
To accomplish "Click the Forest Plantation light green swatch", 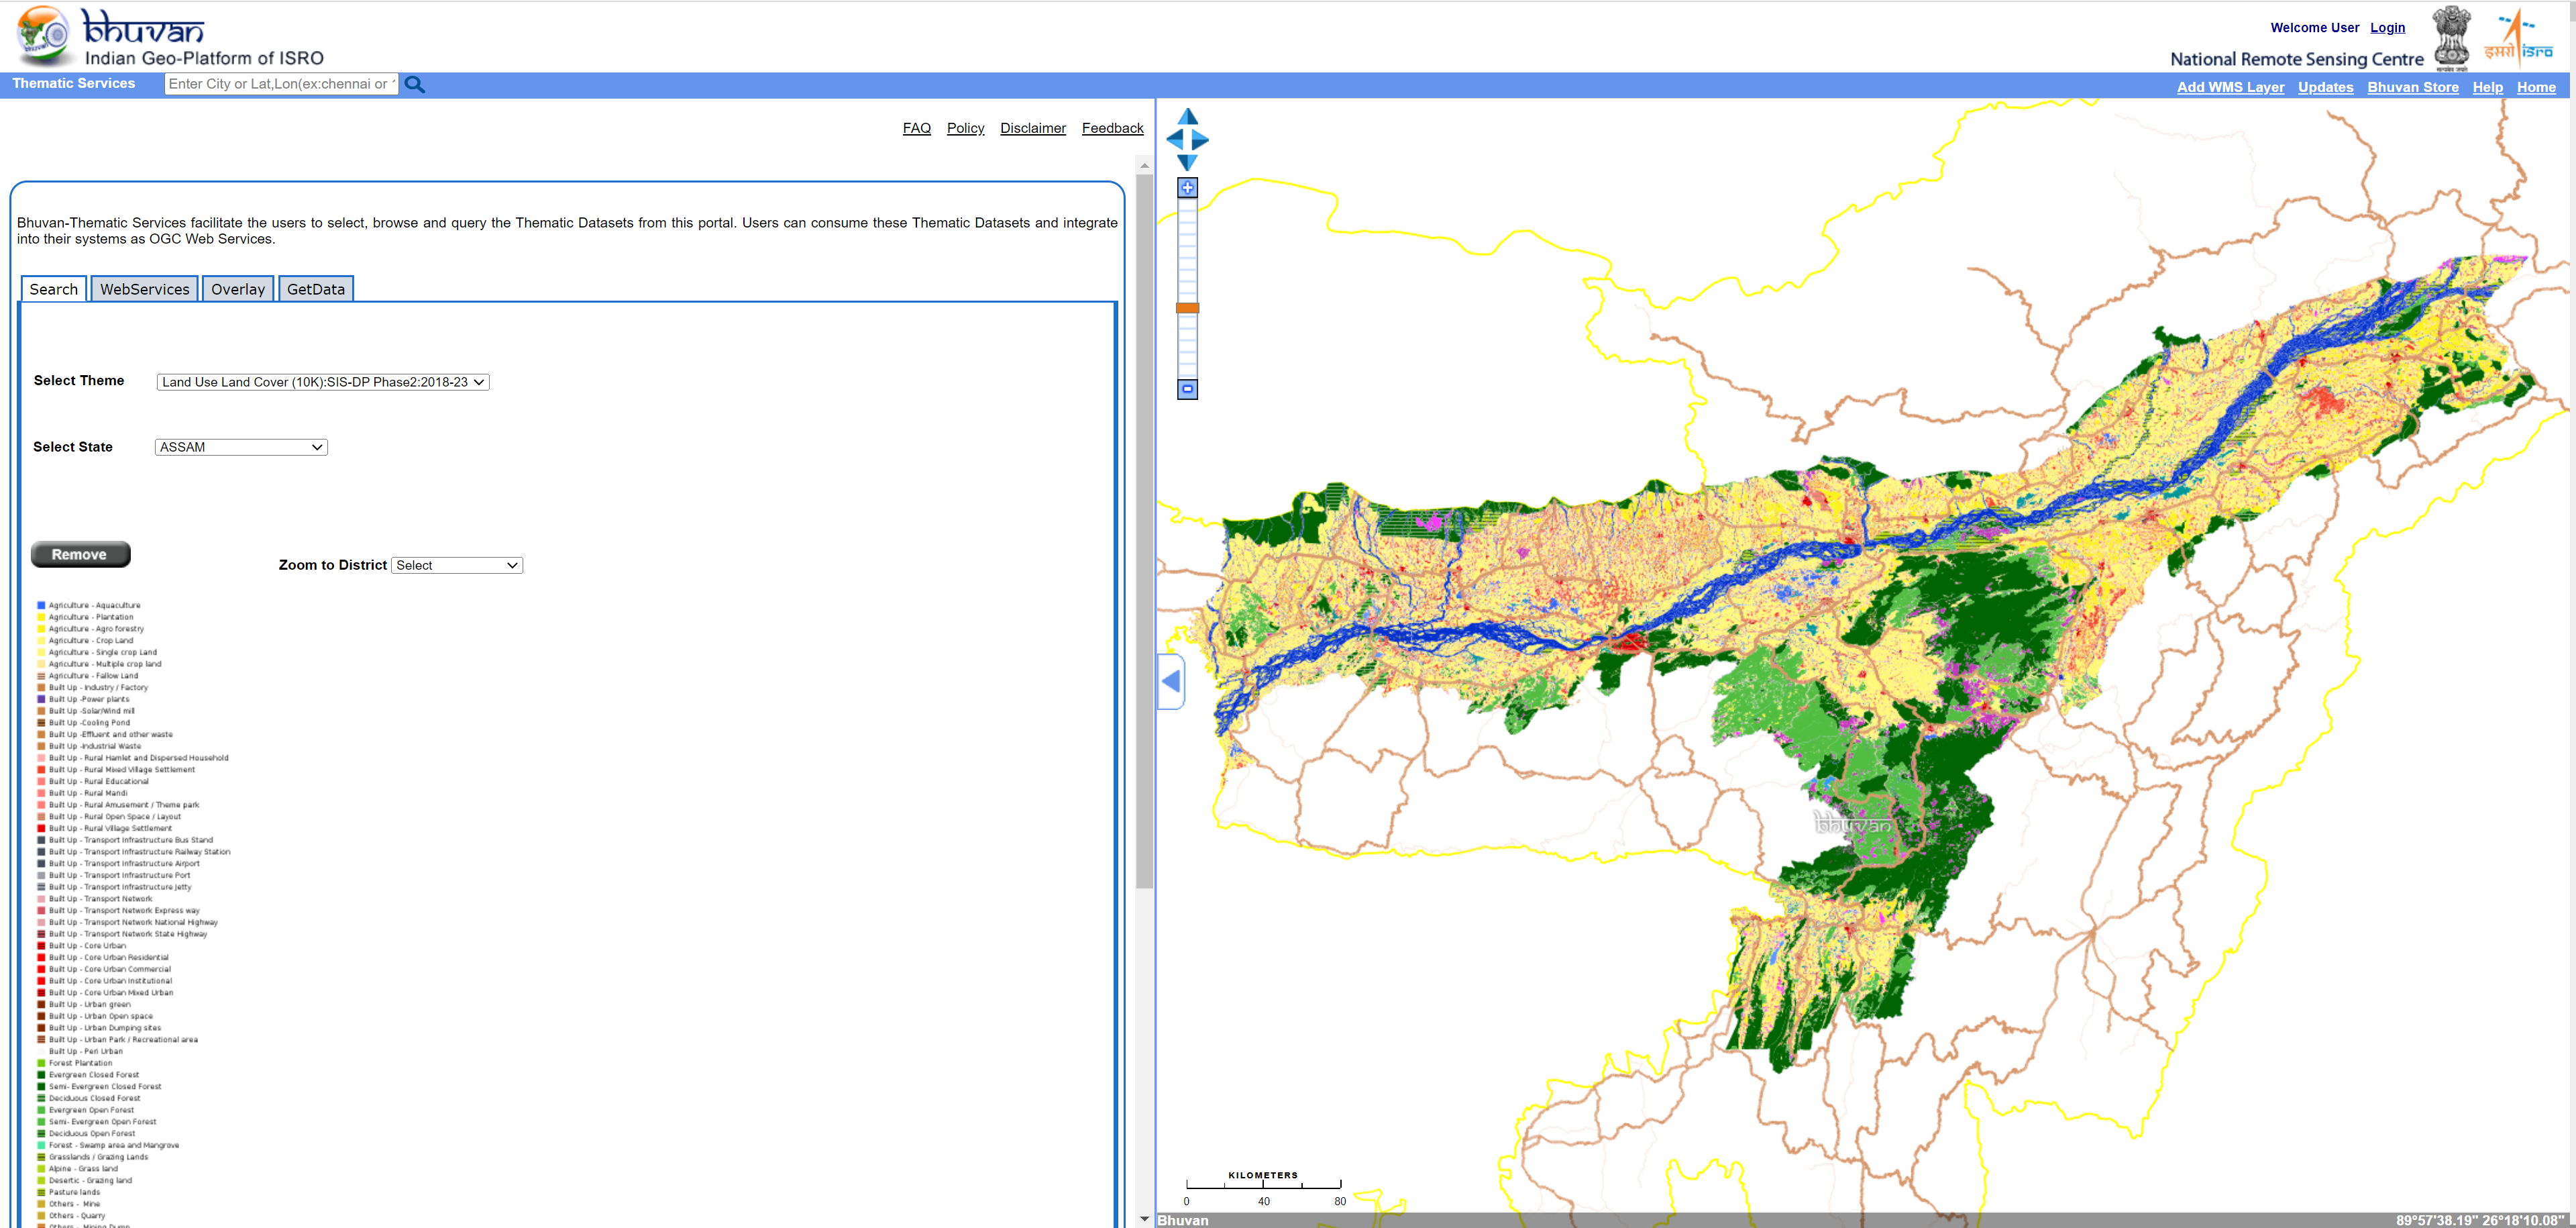I will point(41,1063).
